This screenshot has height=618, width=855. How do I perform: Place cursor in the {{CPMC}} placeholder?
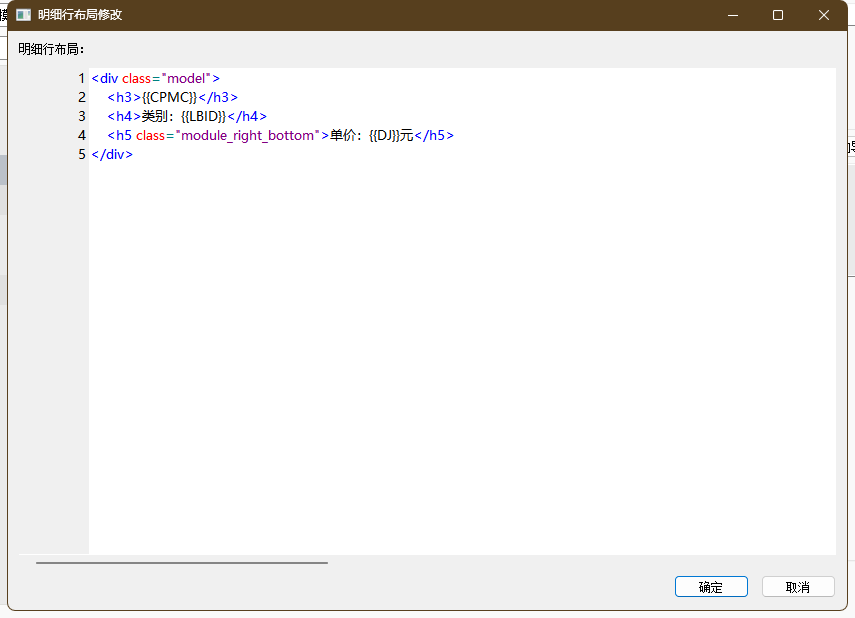coord(169,97)
